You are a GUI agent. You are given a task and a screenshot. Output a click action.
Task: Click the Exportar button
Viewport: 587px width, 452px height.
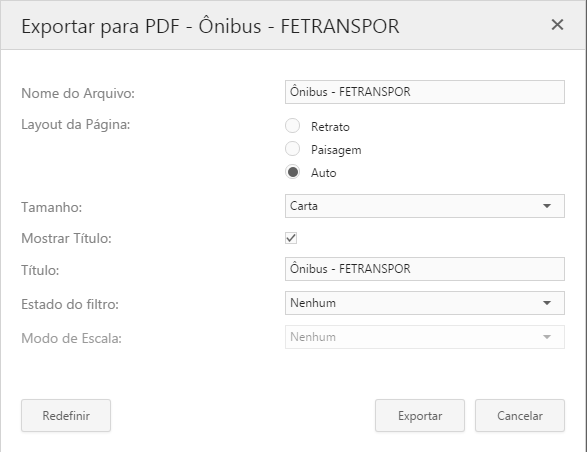coord(420,415)
